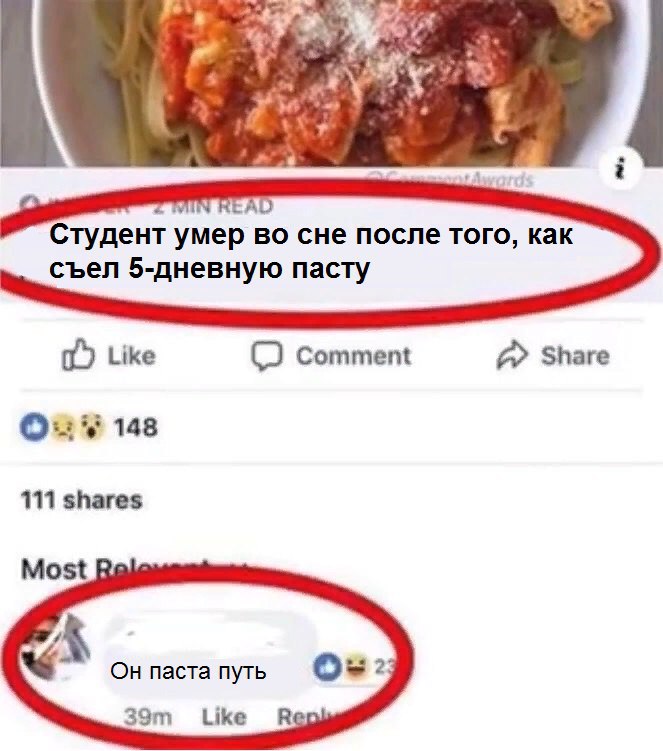This screenshot has height=751, width=663.
Task: Click the like reaction on the comment
Action: coord(328,667)
